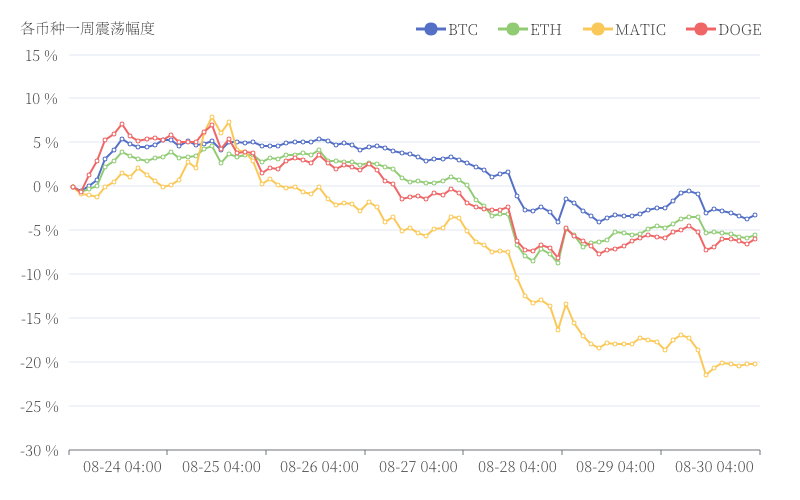Disable DOGE series via its legend text
Image resolution: width=800 pixels, height=500 pixels.
[740, 30]
